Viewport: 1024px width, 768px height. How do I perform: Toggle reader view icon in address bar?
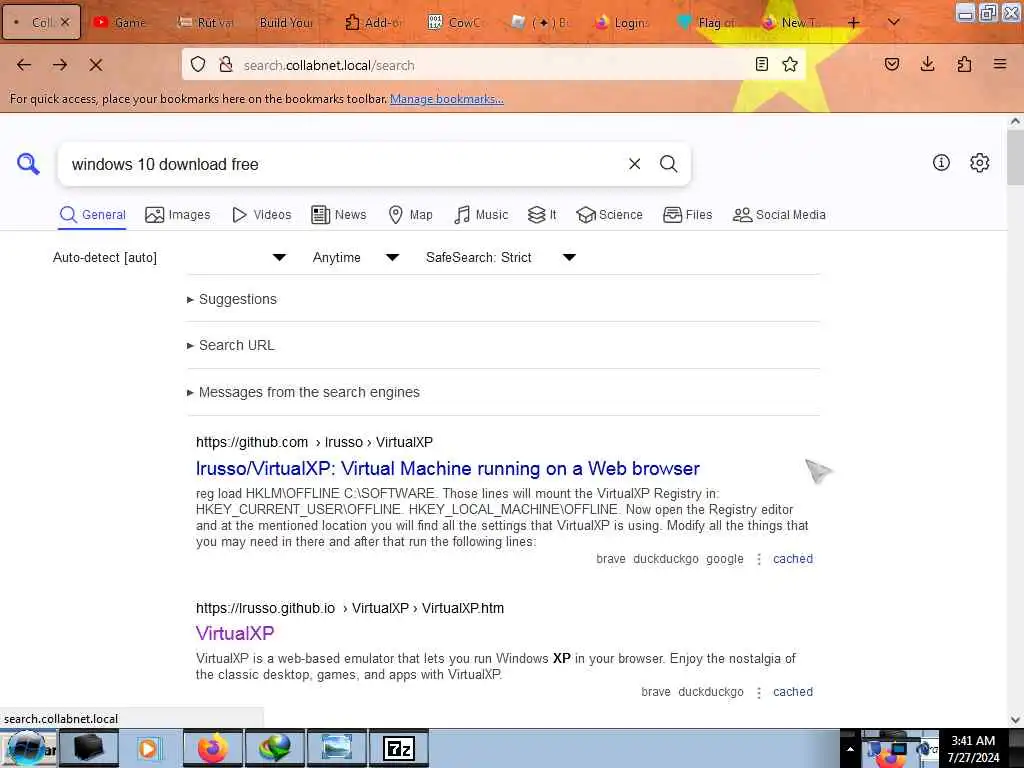point(761,64)
